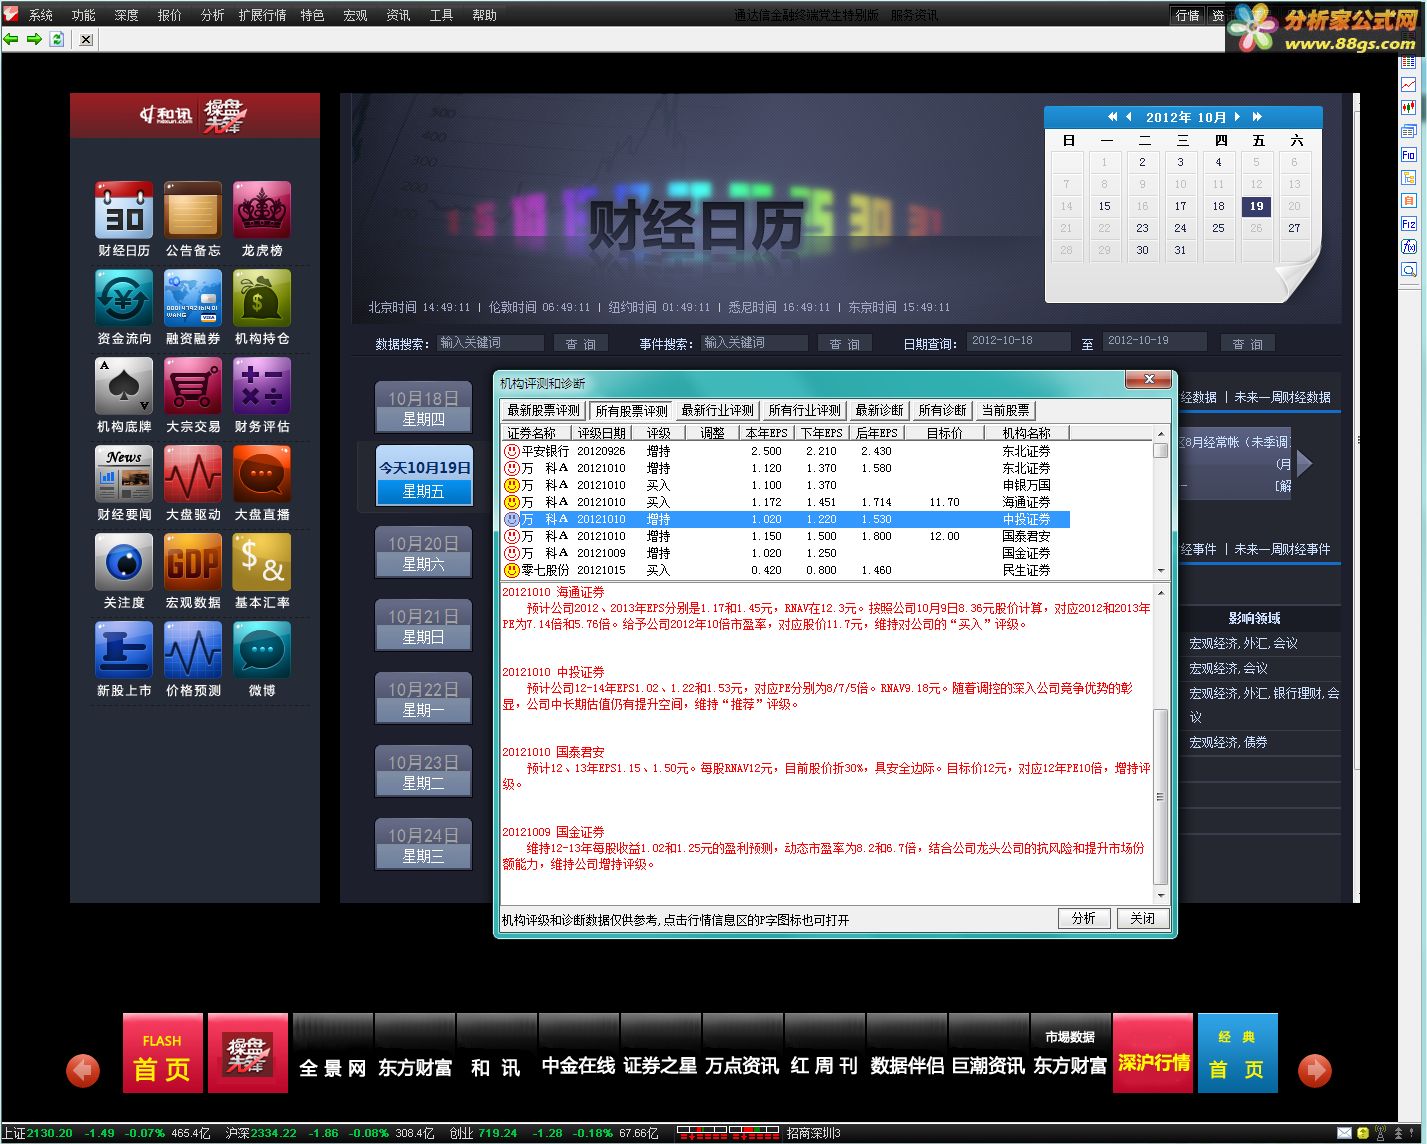Open the 机构底牌 spade icon

point(124,386)
